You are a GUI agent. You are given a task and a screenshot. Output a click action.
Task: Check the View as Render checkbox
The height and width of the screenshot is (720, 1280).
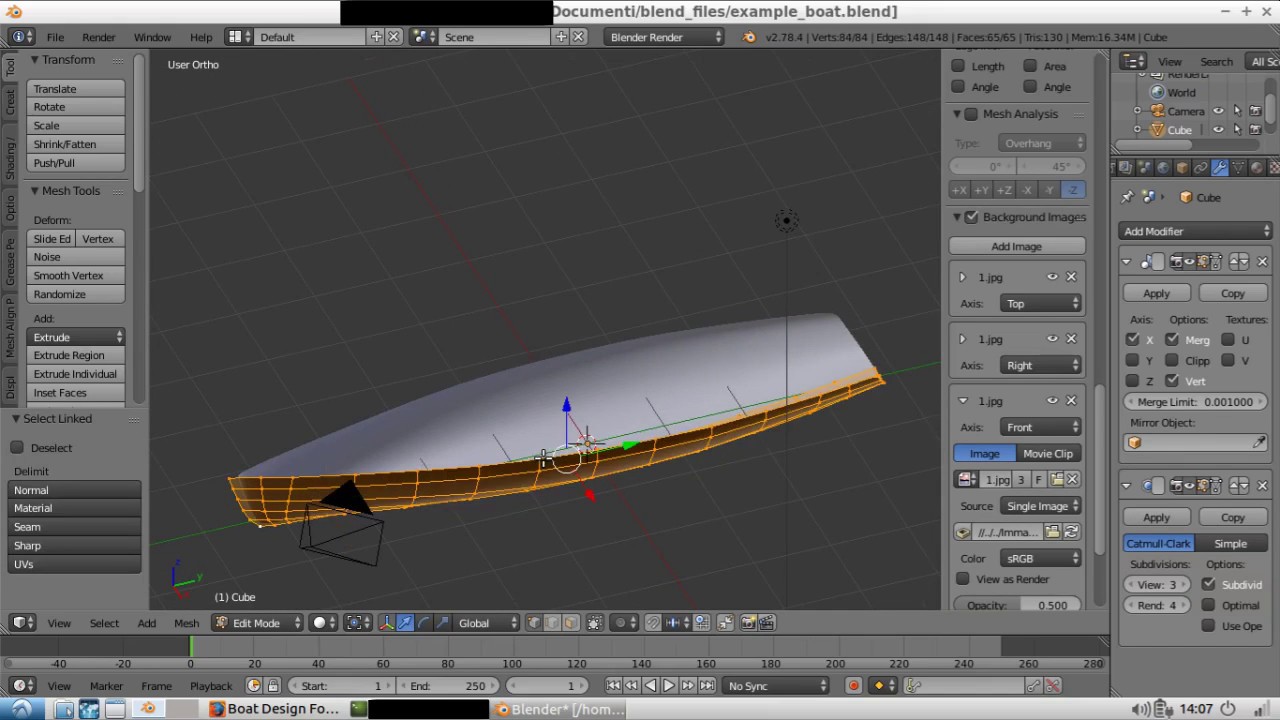(963, 579)
